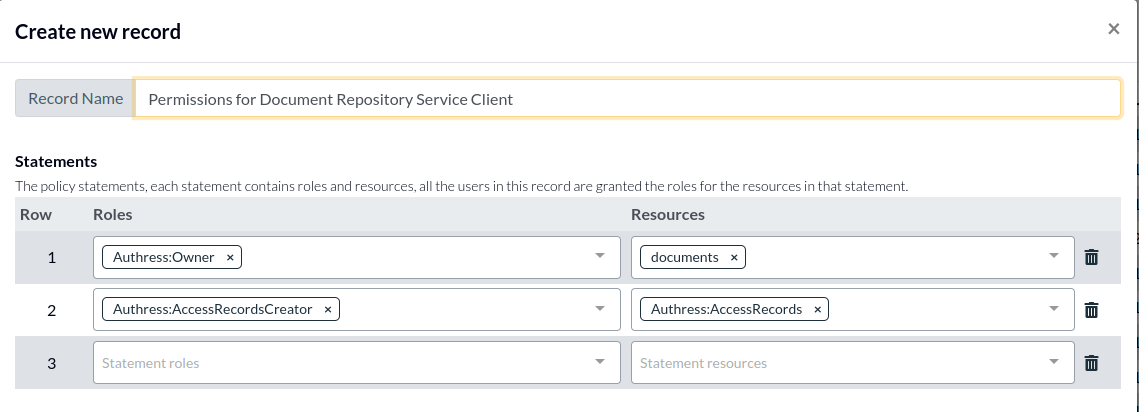Click the Roles column header
This screenshot has height=412, width=1139.
112,214
